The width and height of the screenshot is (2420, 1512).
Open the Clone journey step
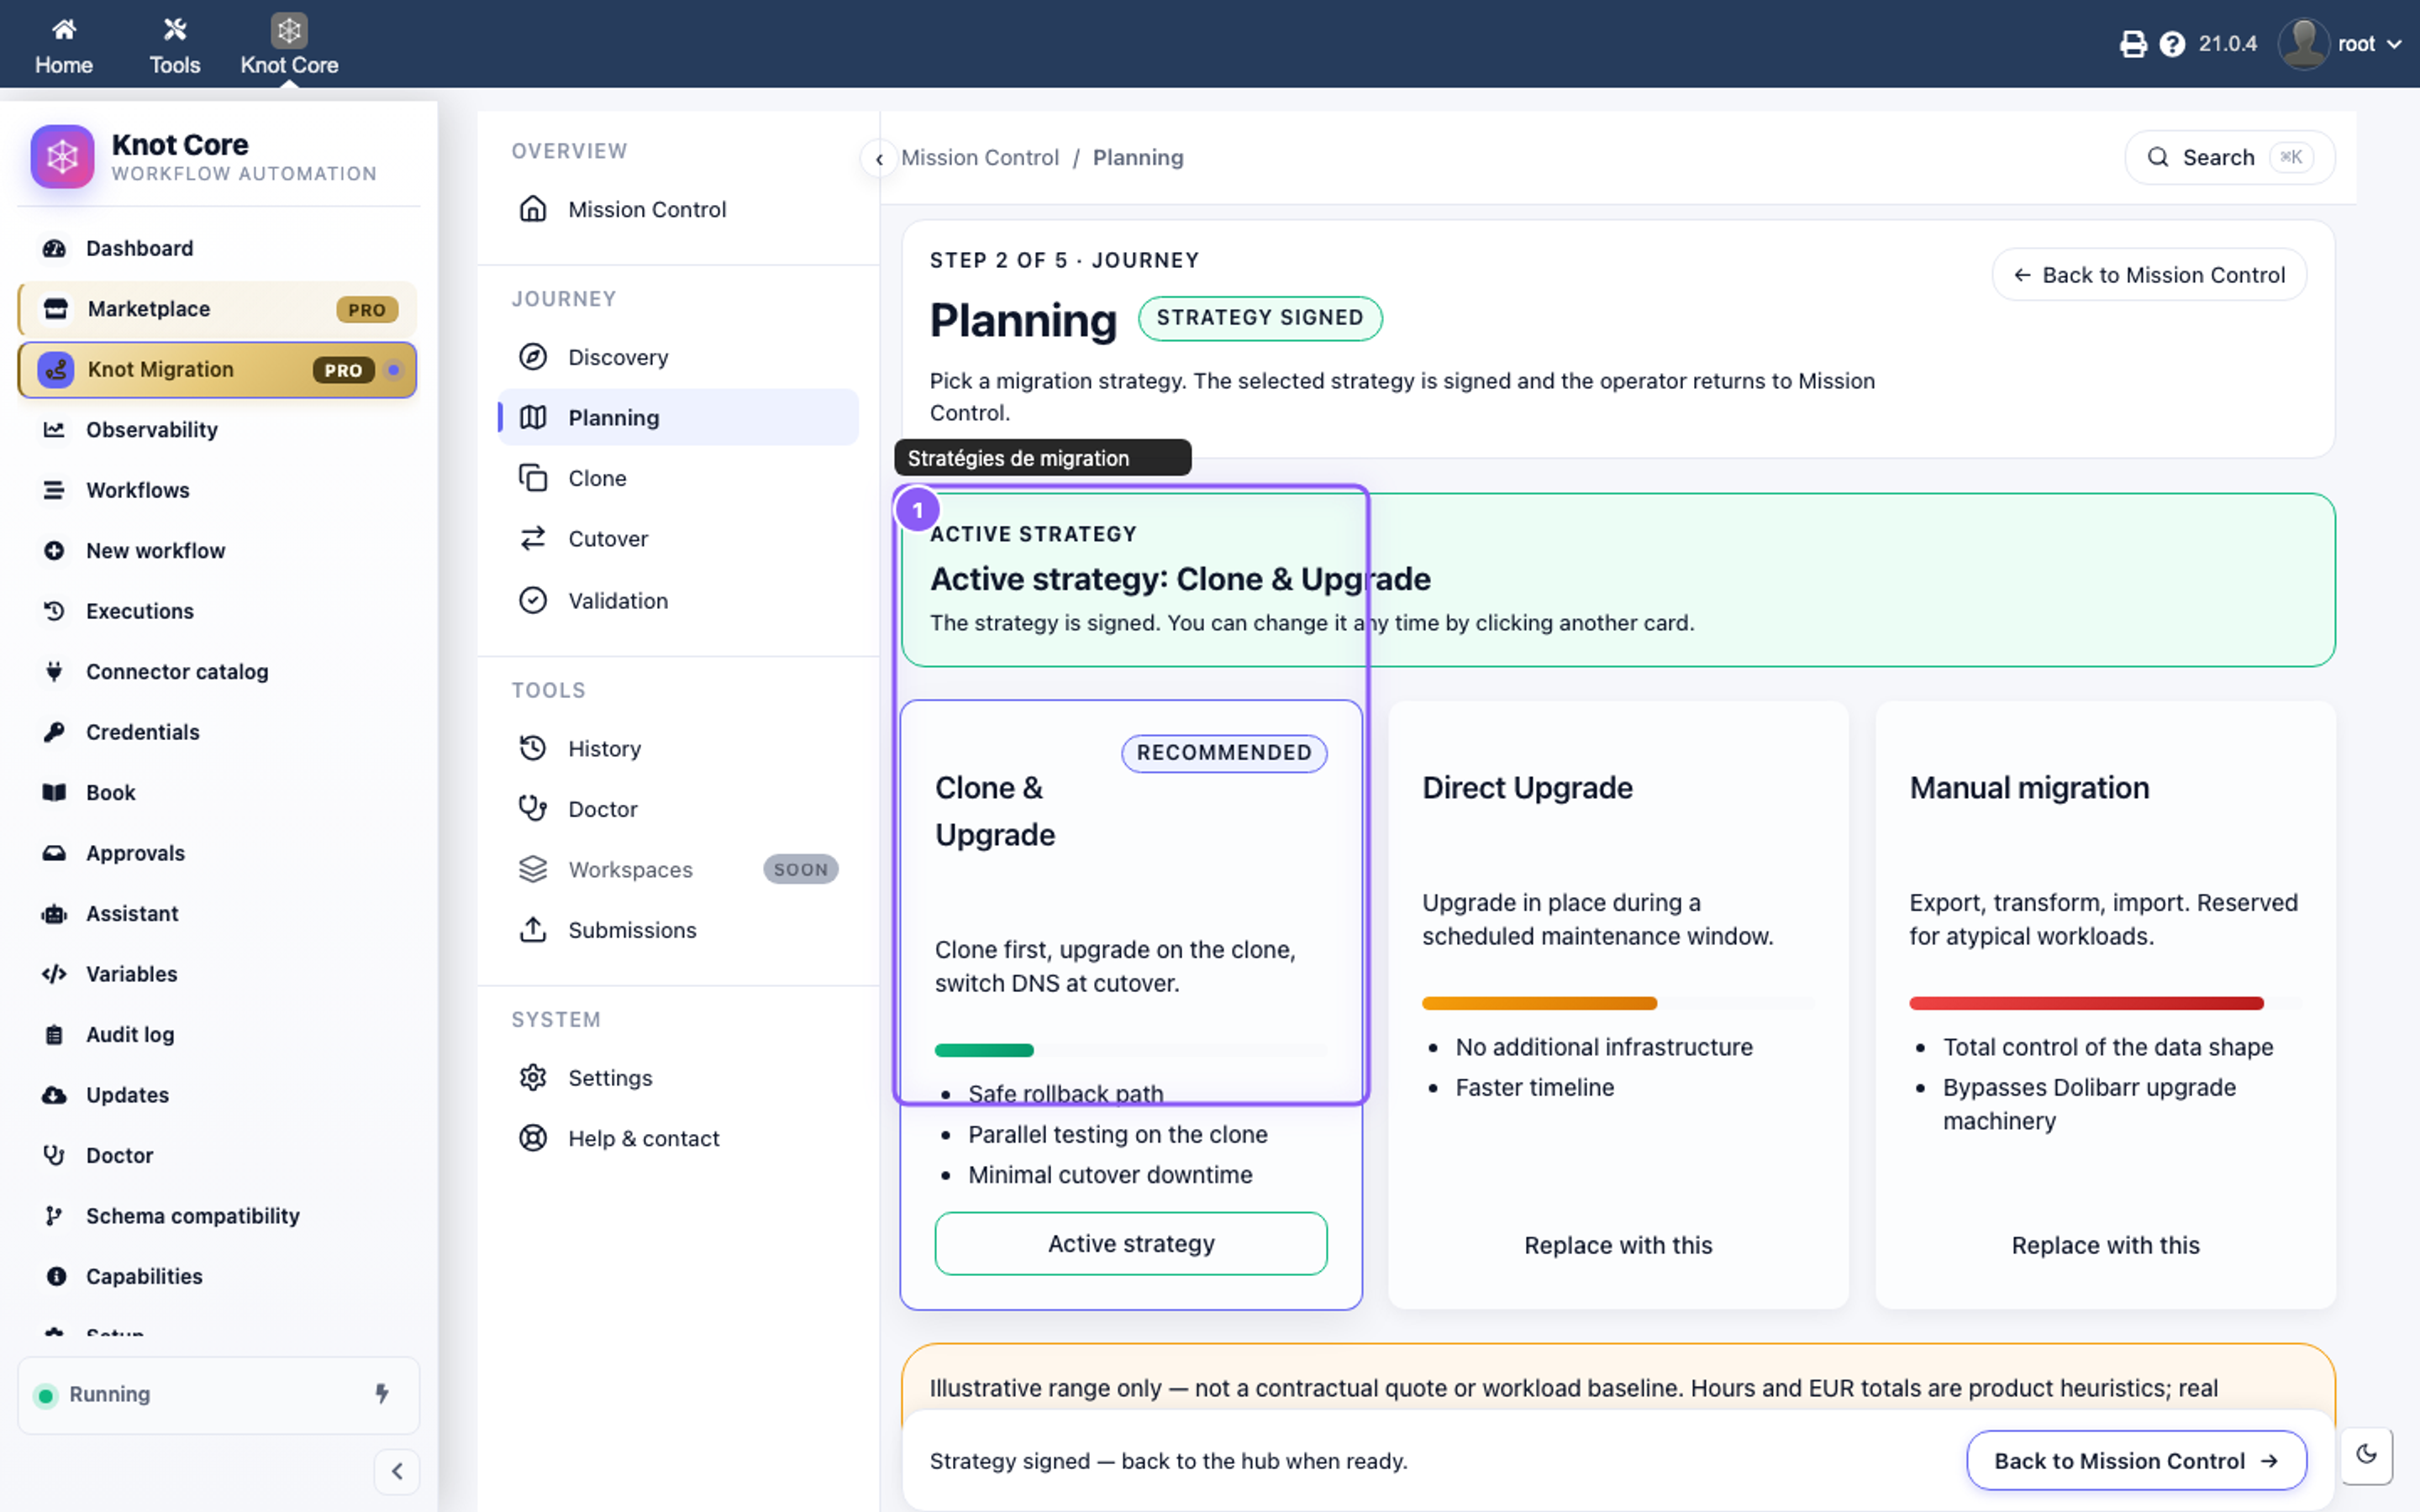coord(678,478)
